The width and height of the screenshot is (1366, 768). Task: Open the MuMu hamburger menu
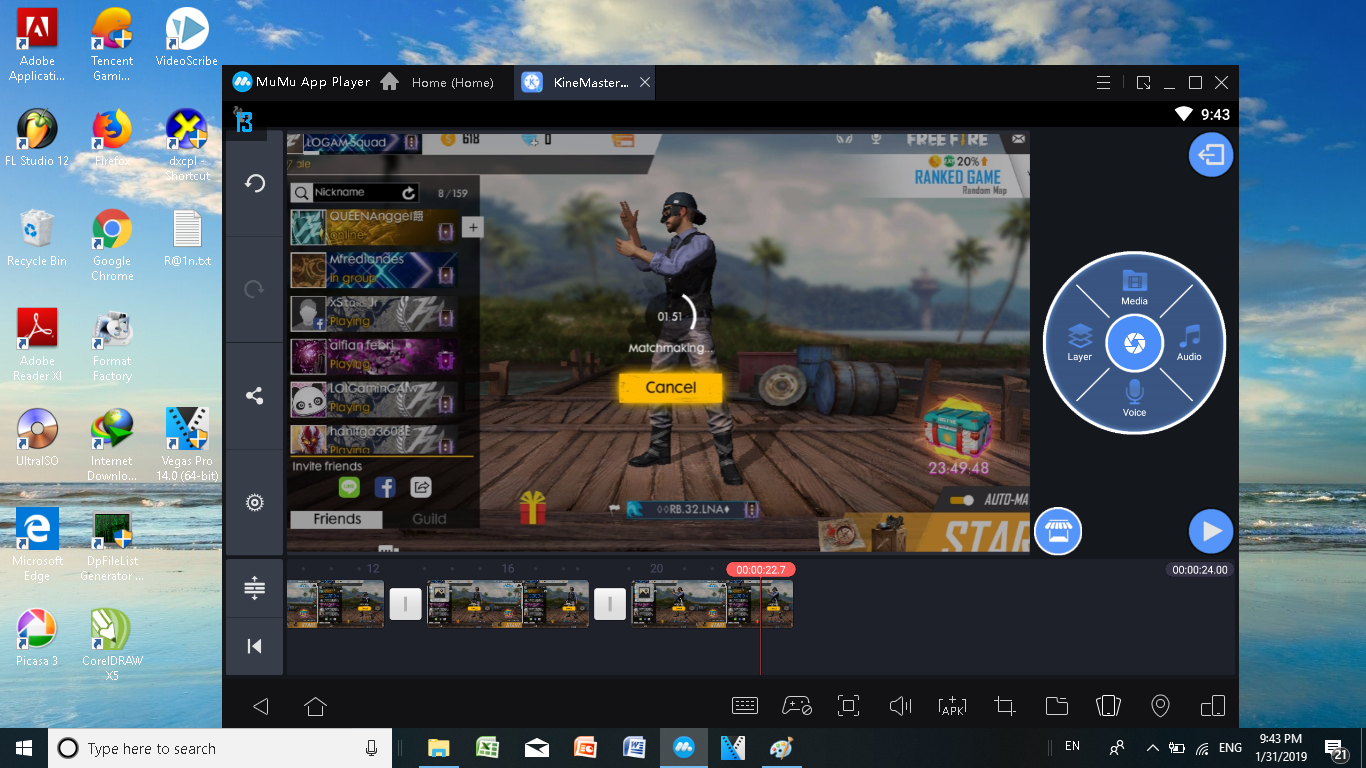(x=1103, y=82)
